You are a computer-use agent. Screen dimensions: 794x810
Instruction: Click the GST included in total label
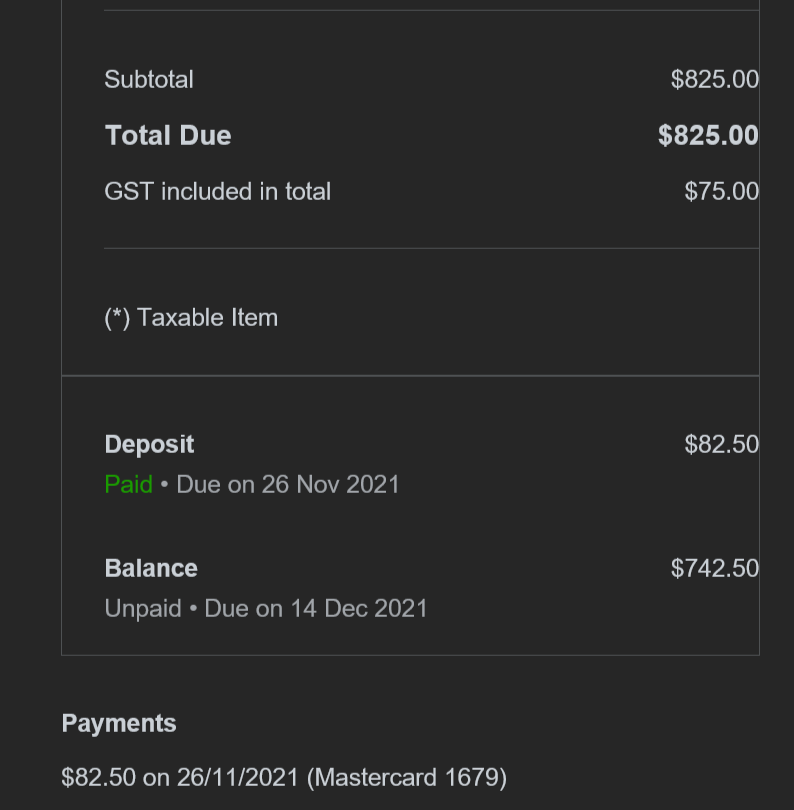coord(217,192)
